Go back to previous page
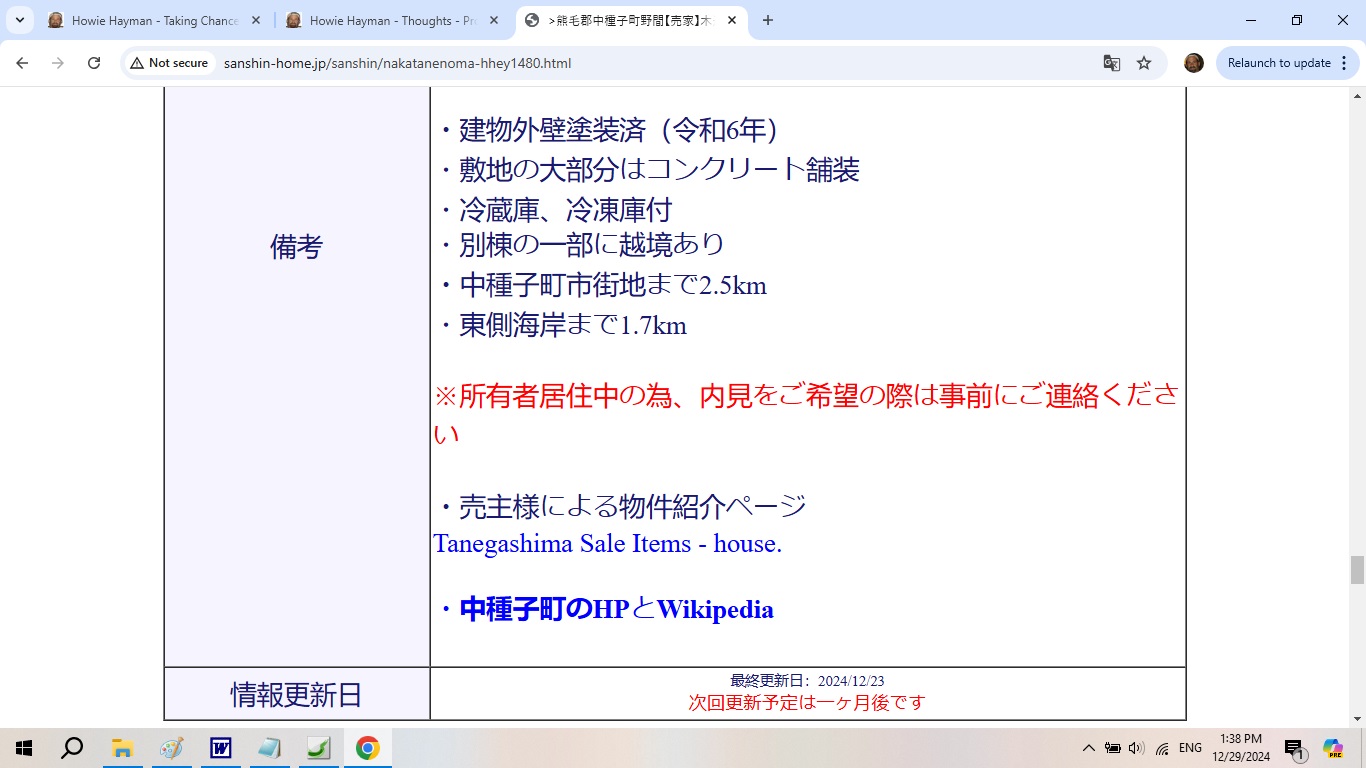The image size is (1366, 768). click(x=22, y=63)
